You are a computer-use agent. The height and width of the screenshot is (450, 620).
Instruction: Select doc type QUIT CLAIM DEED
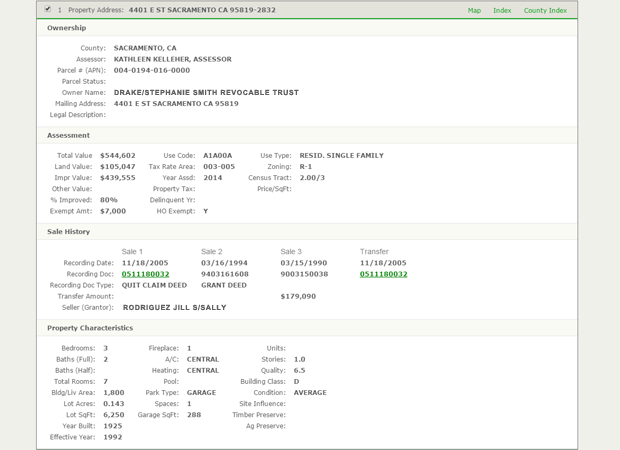pos(154,285)
